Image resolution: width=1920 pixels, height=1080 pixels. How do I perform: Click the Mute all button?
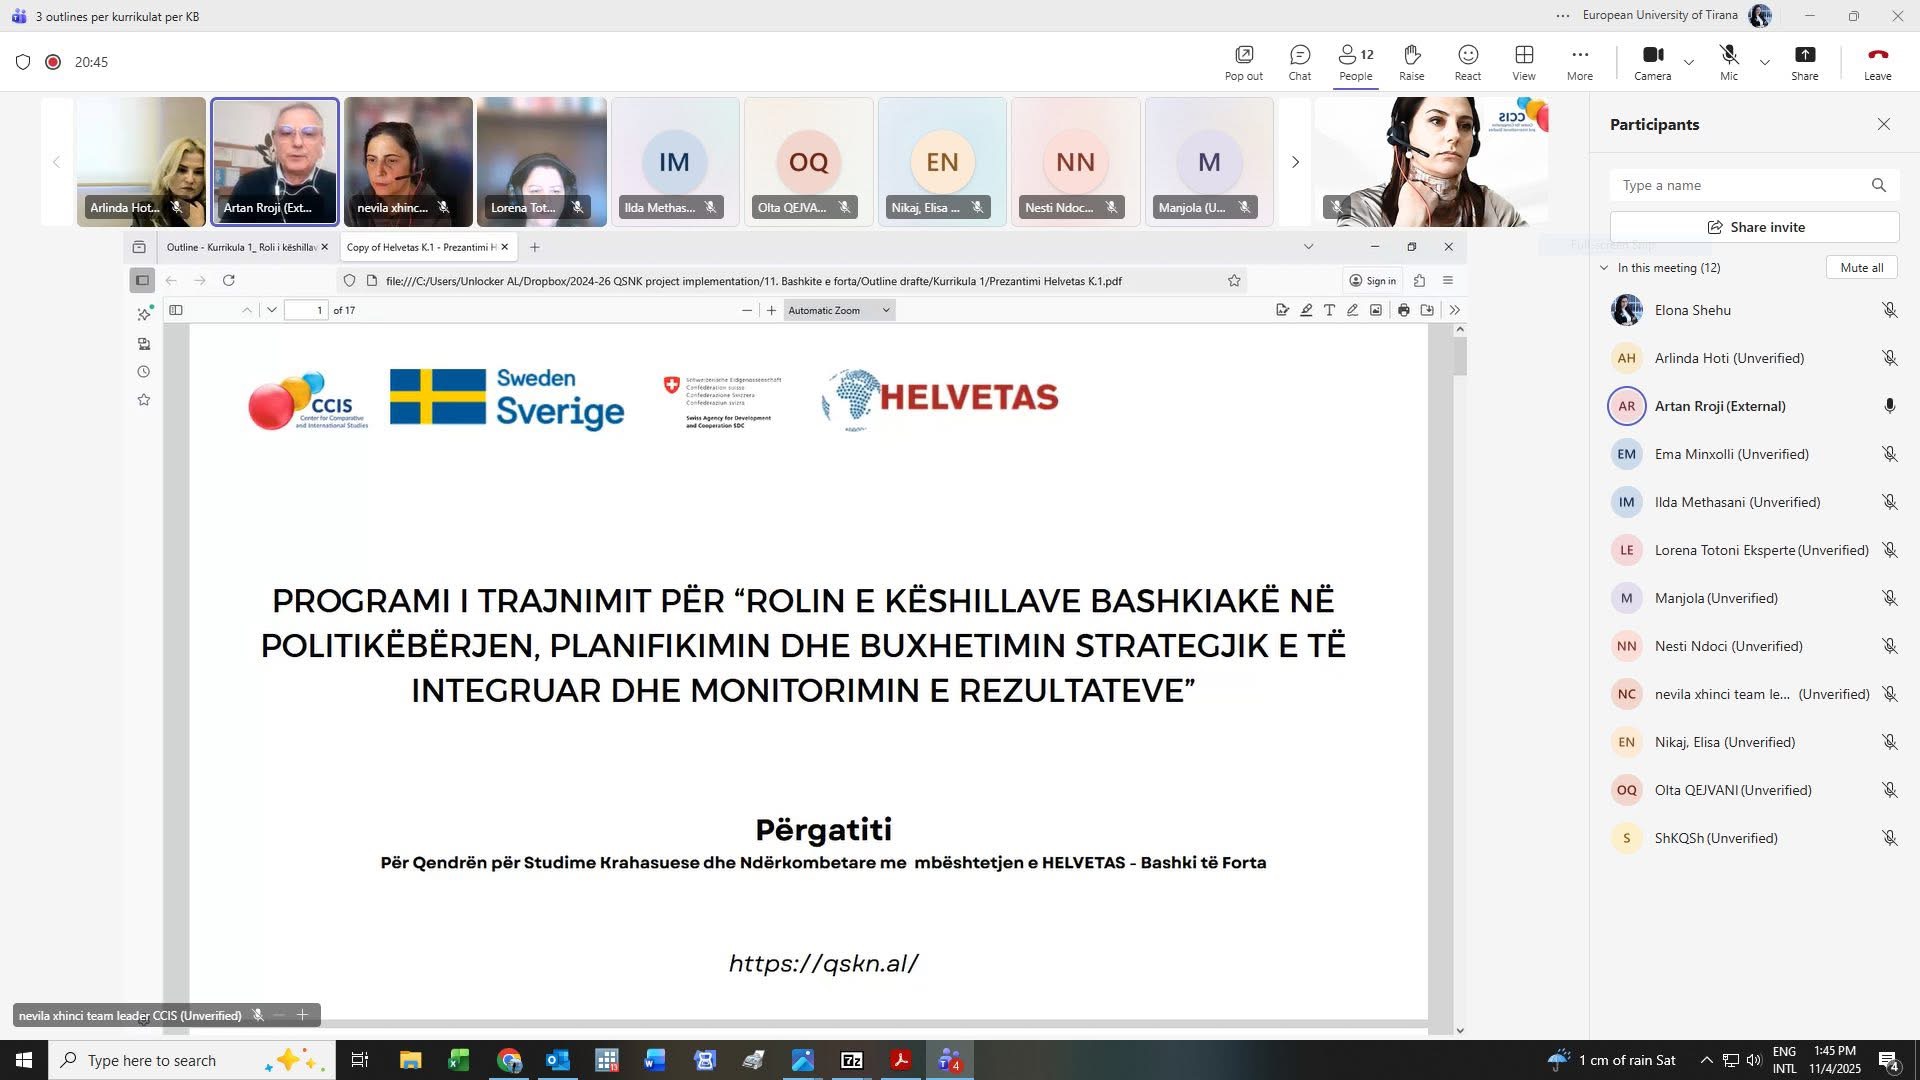[x=1861, y=268]
